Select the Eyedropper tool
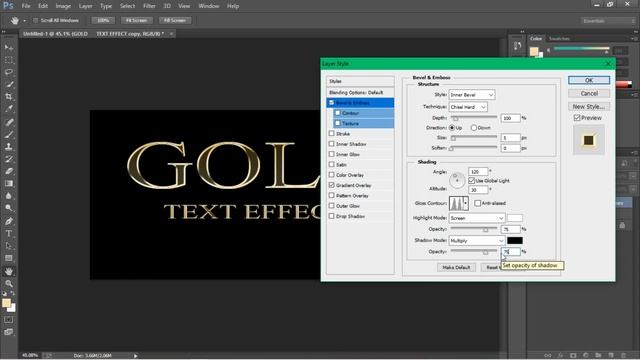 (x=9, y=109)
